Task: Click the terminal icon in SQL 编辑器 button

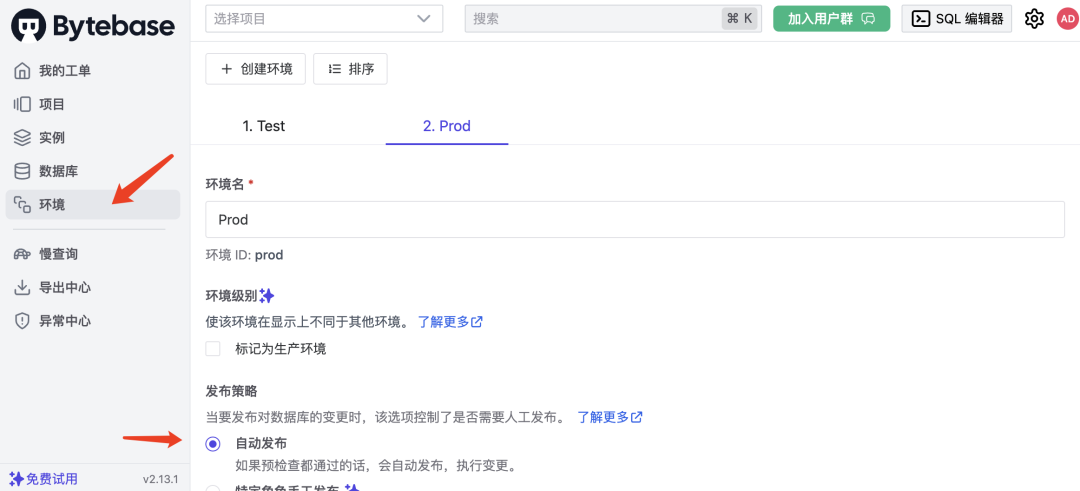Action: tap(920, 19)
